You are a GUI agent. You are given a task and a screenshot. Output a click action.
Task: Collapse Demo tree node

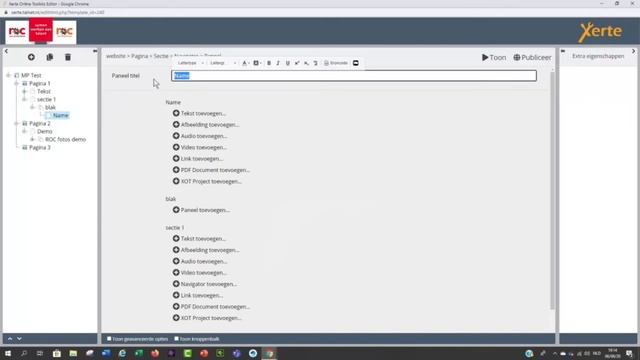(24, 131)
